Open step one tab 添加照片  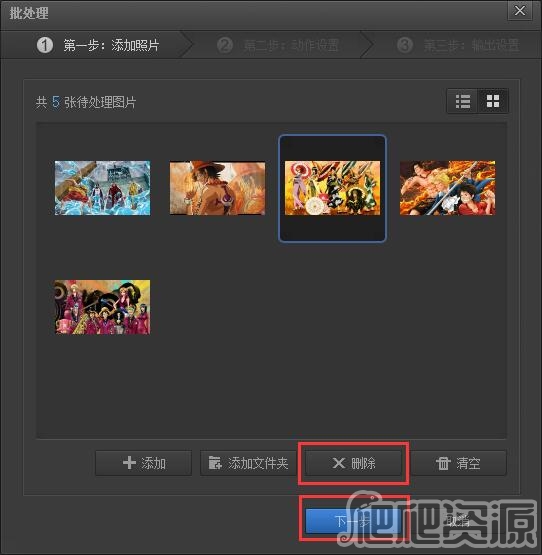pyautogui.click(x=98, y=45)
